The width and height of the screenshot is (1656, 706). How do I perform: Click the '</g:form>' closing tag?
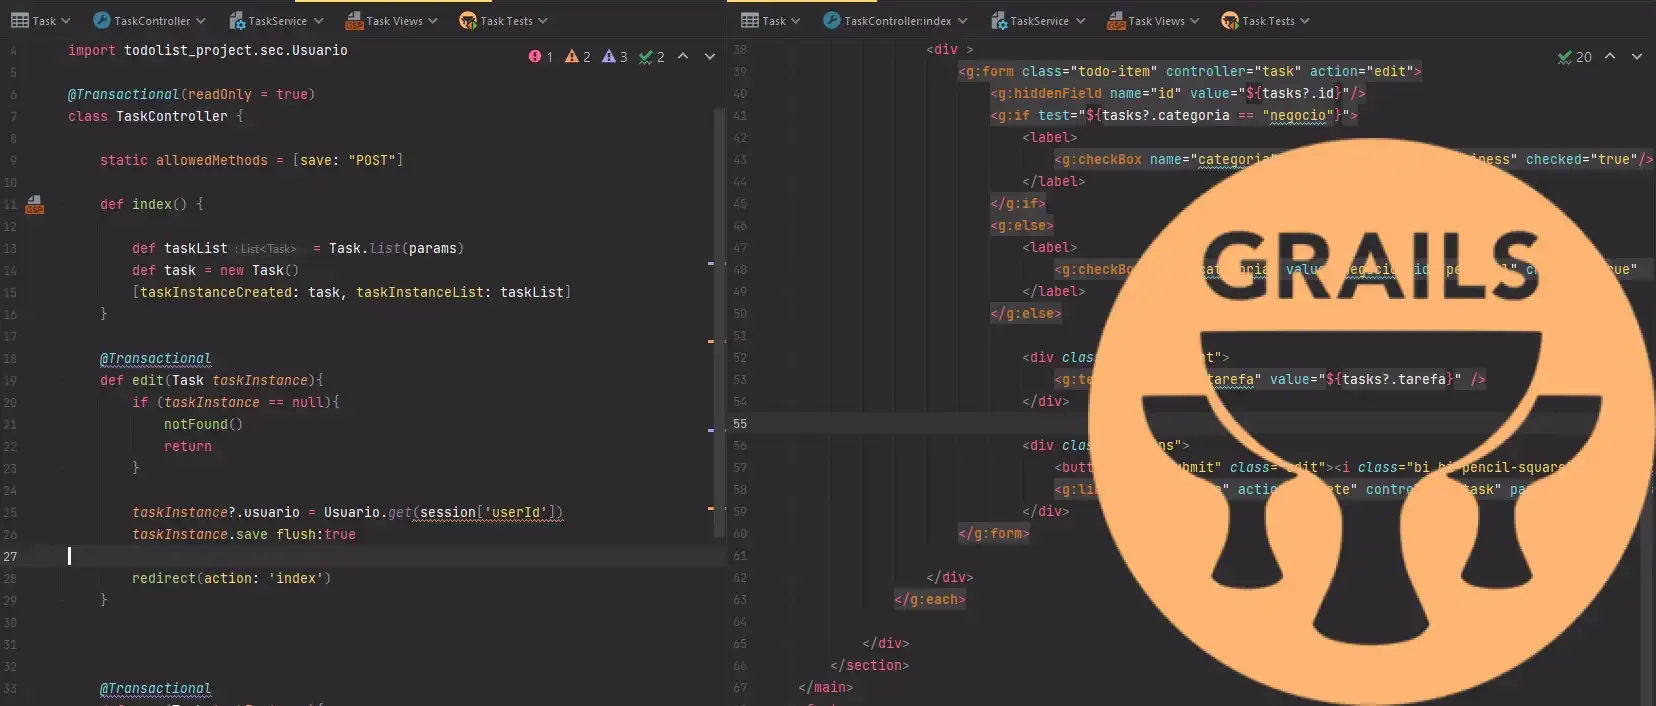(x=994, y=534)
